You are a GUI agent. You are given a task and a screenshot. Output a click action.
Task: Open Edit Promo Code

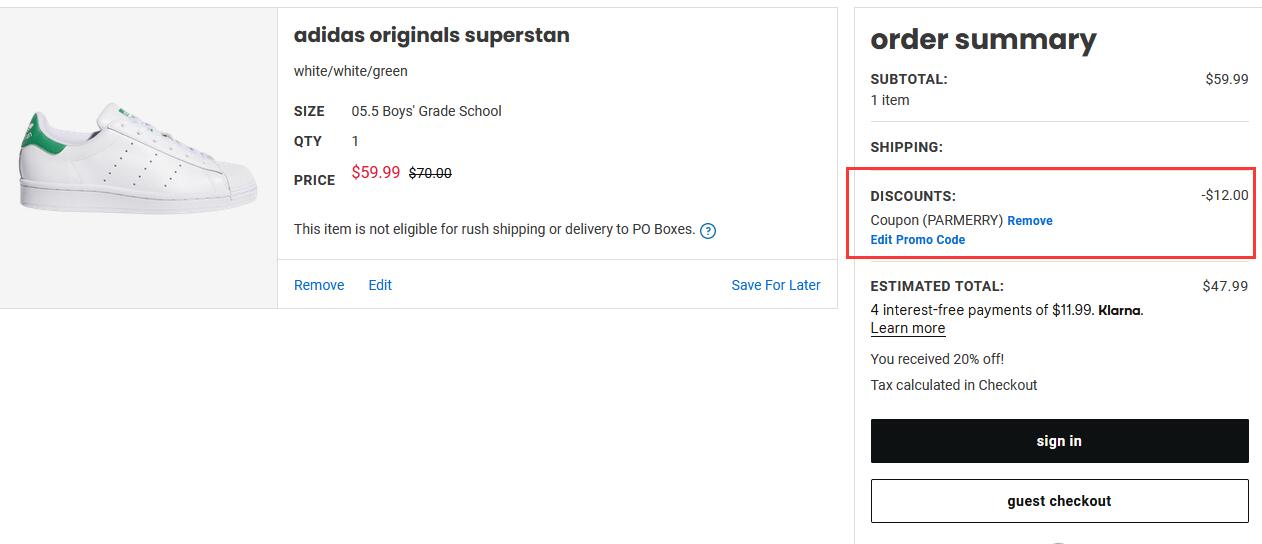[918, 240]
